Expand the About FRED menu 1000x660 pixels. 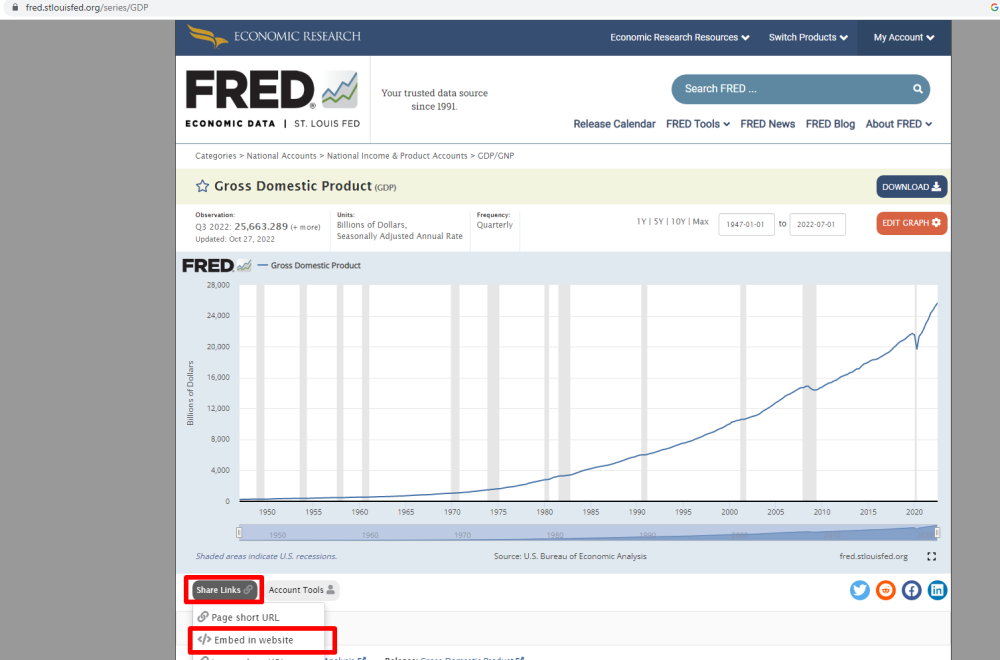click(x=899, y=124)
